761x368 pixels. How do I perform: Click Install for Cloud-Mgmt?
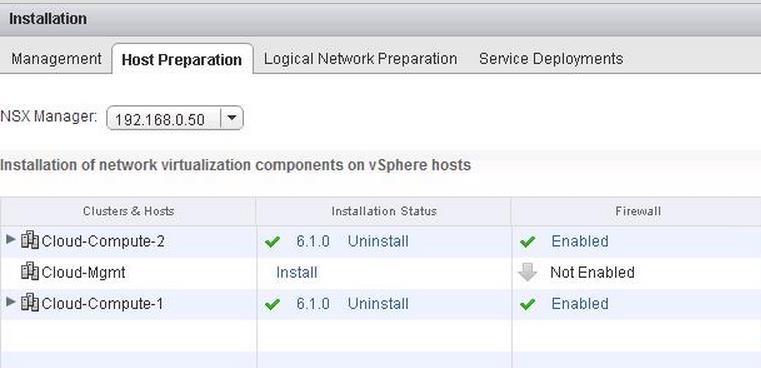297,272
